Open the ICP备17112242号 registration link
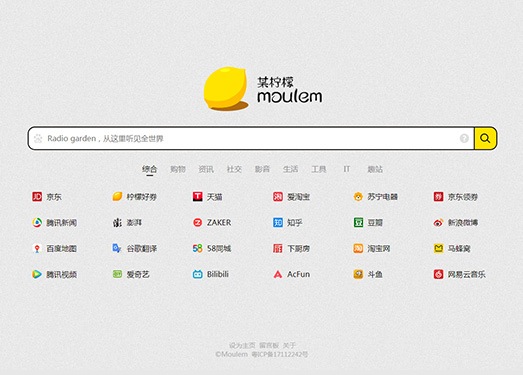Screen dimensions: 523x375 coord(280,354)
